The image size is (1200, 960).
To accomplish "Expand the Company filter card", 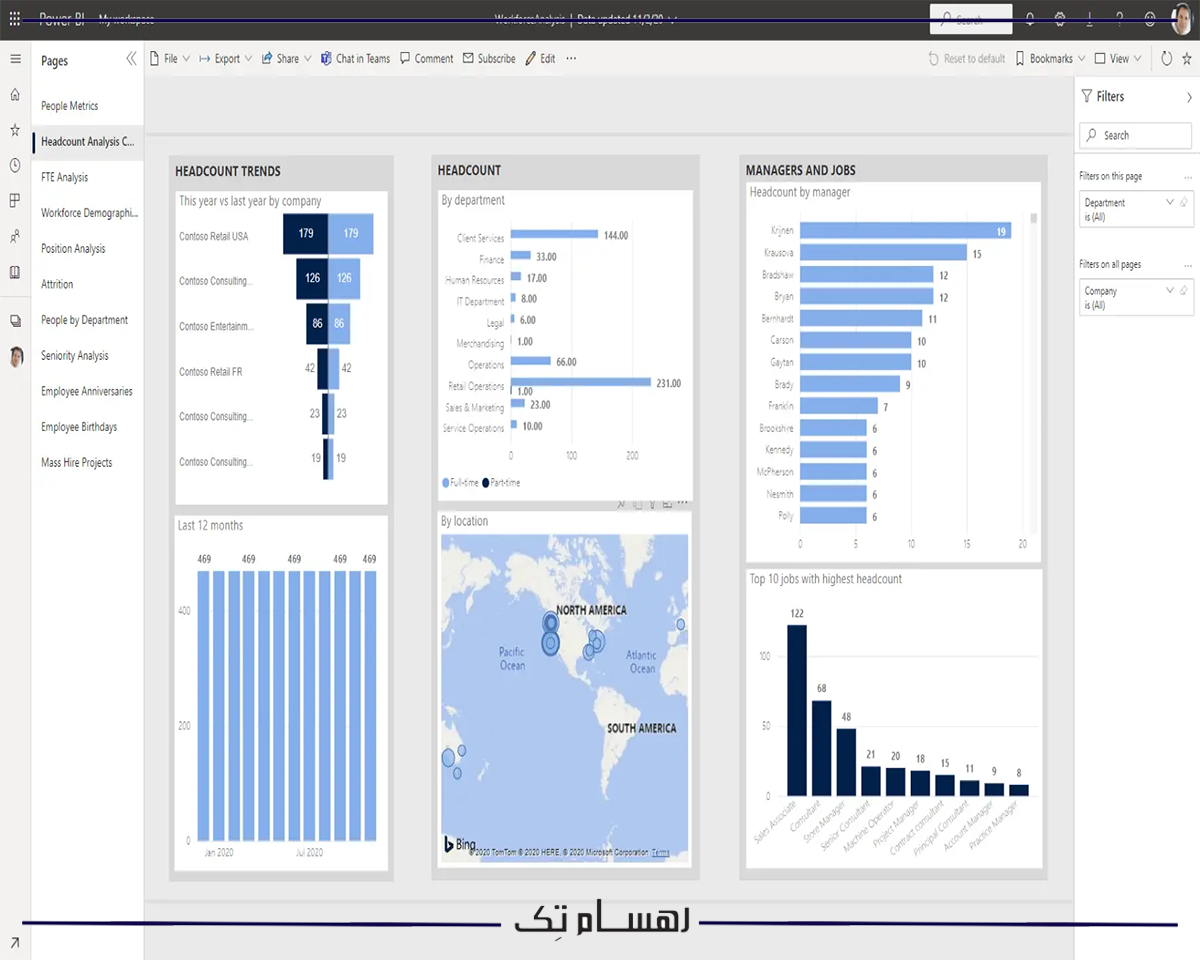I will 1170,291.
